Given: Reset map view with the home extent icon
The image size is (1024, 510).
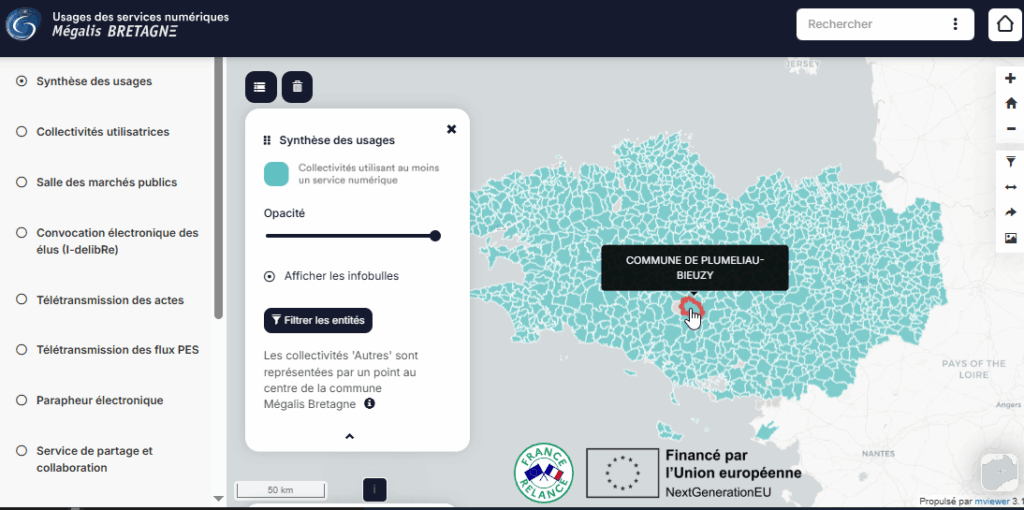Looking at the screenshot, I should [x=1010, y=103].
